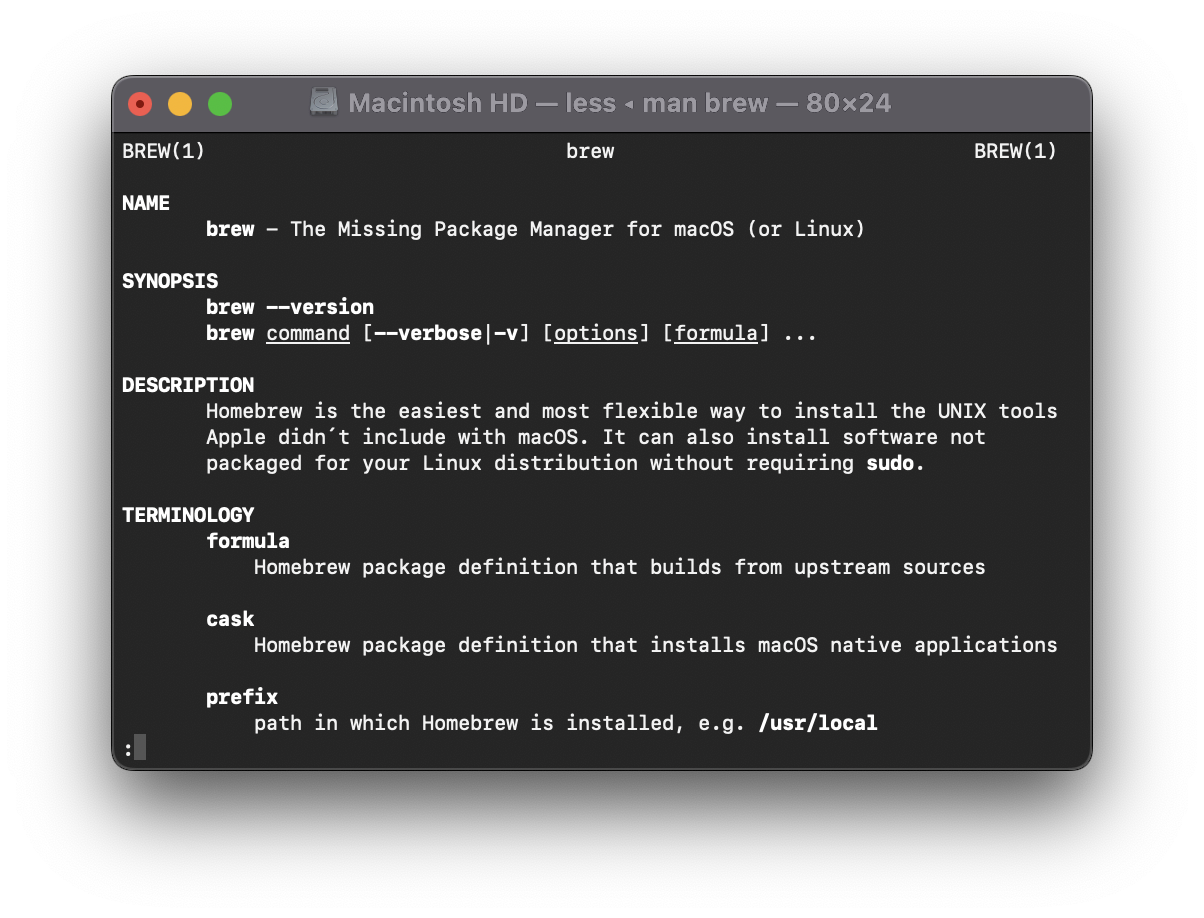This screenshot has height=918, width=1204.
Task: Click 'packaged for your Linux distribution' line
Action: coord(566,463)
